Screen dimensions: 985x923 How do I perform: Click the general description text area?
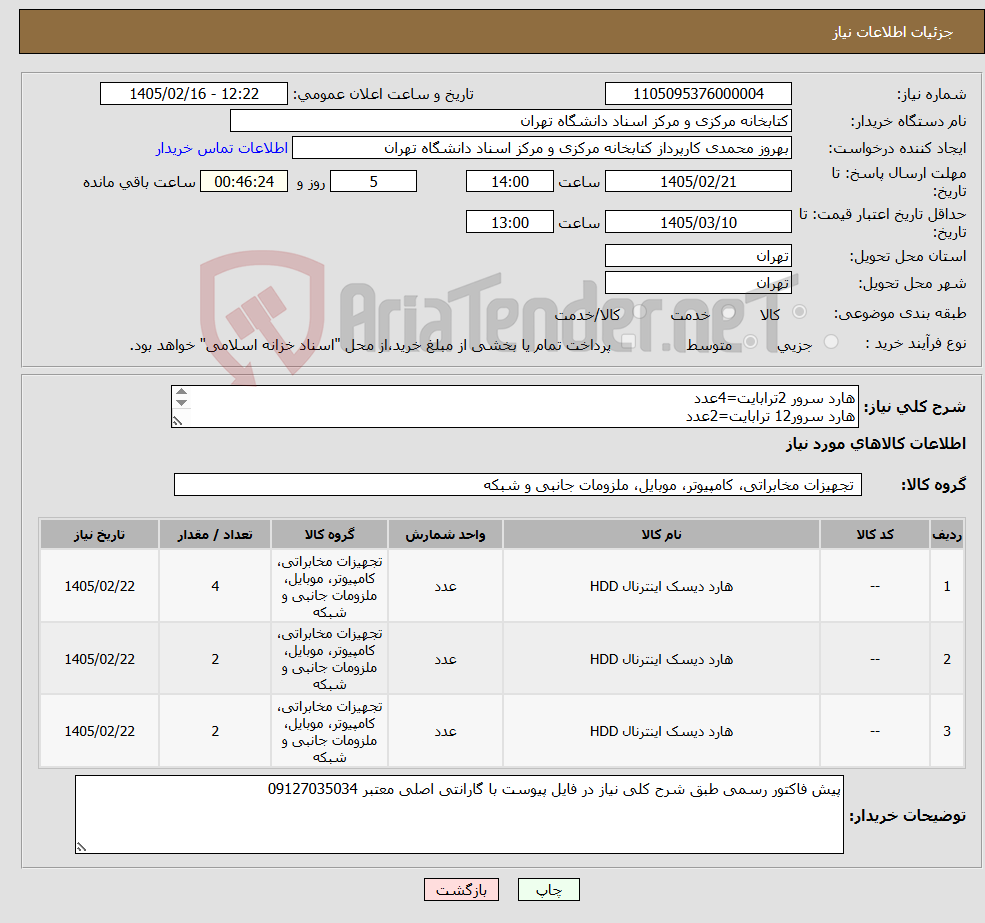tap(514, 407)
